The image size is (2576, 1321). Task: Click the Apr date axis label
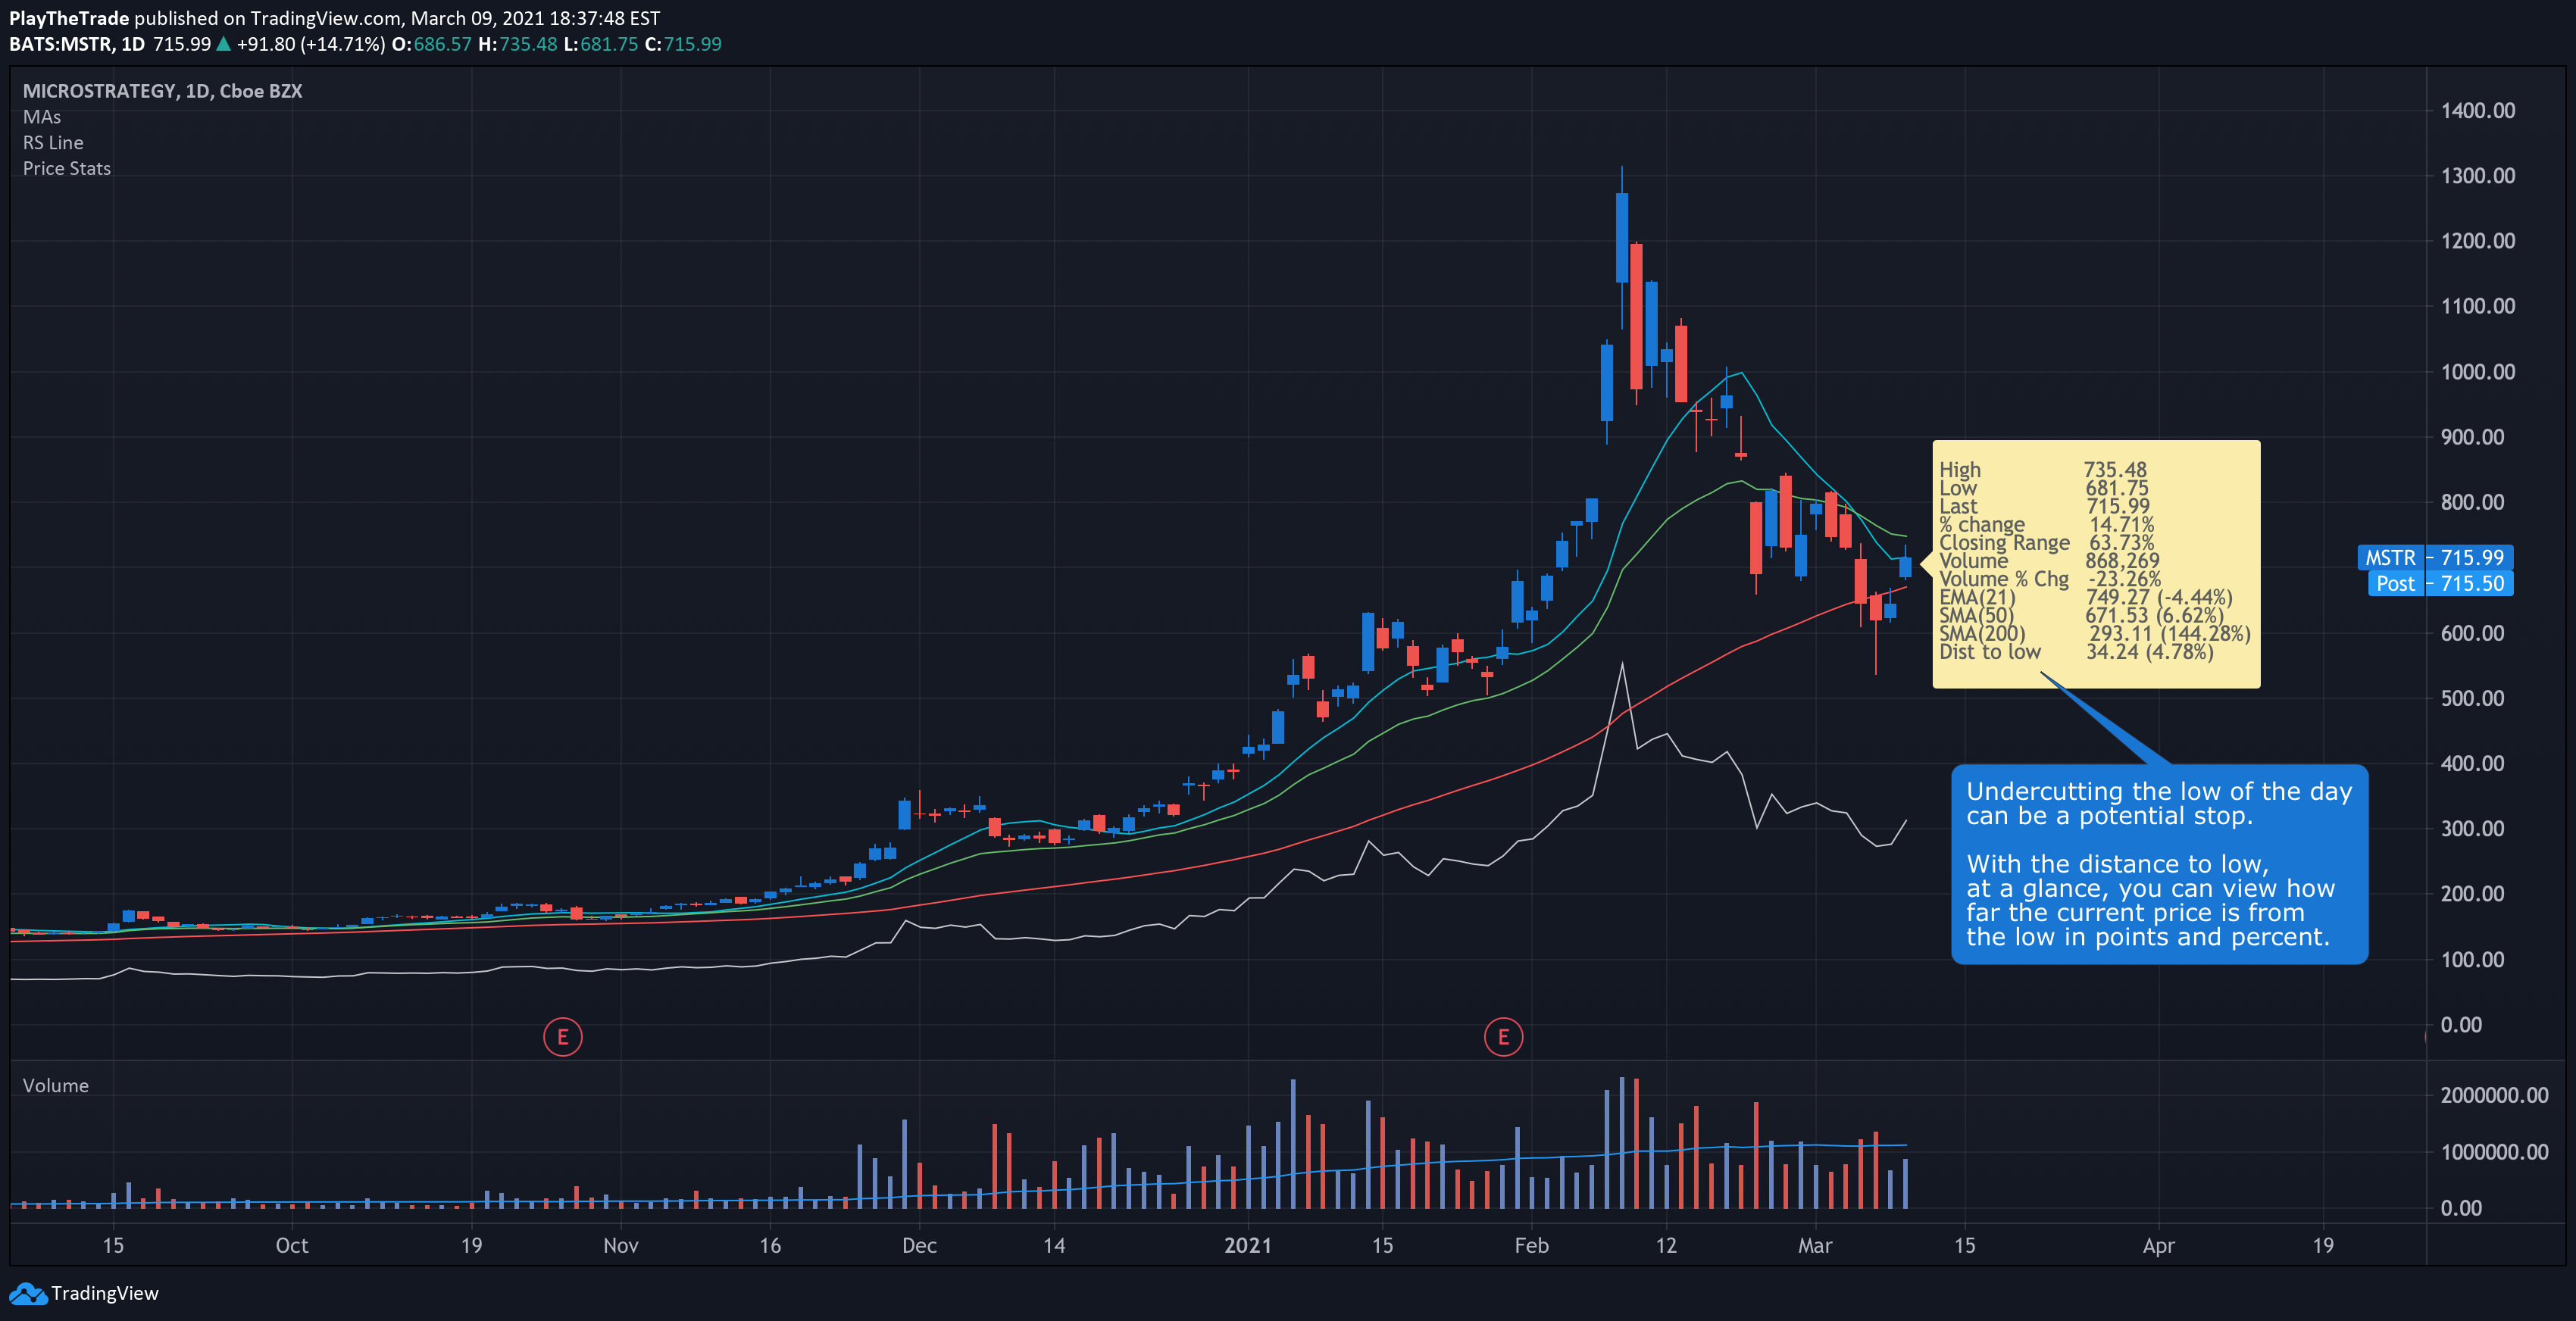(x=2159, y=1246)
